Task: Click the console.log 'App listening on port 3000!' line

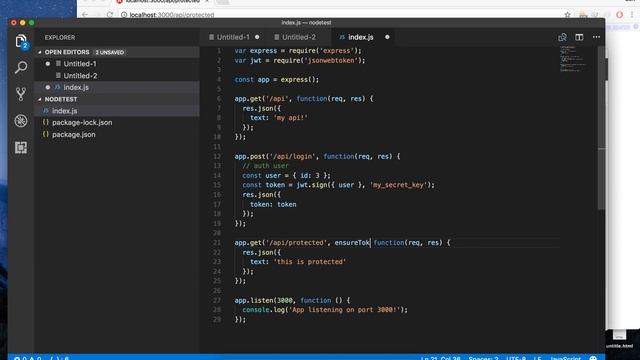Action: pyautogui.click(x=325, y=310)
